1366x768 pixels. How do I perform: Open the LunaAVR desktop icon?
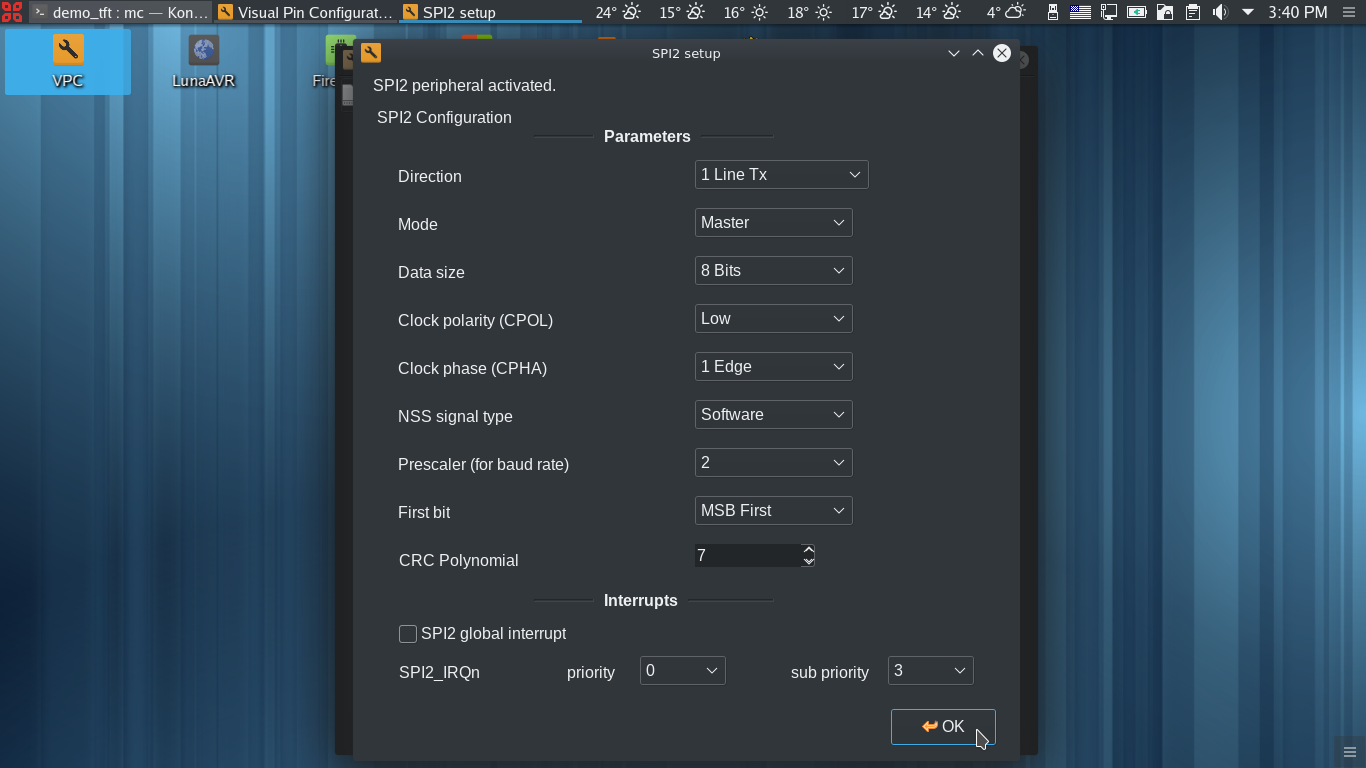[x=203, y=60]
